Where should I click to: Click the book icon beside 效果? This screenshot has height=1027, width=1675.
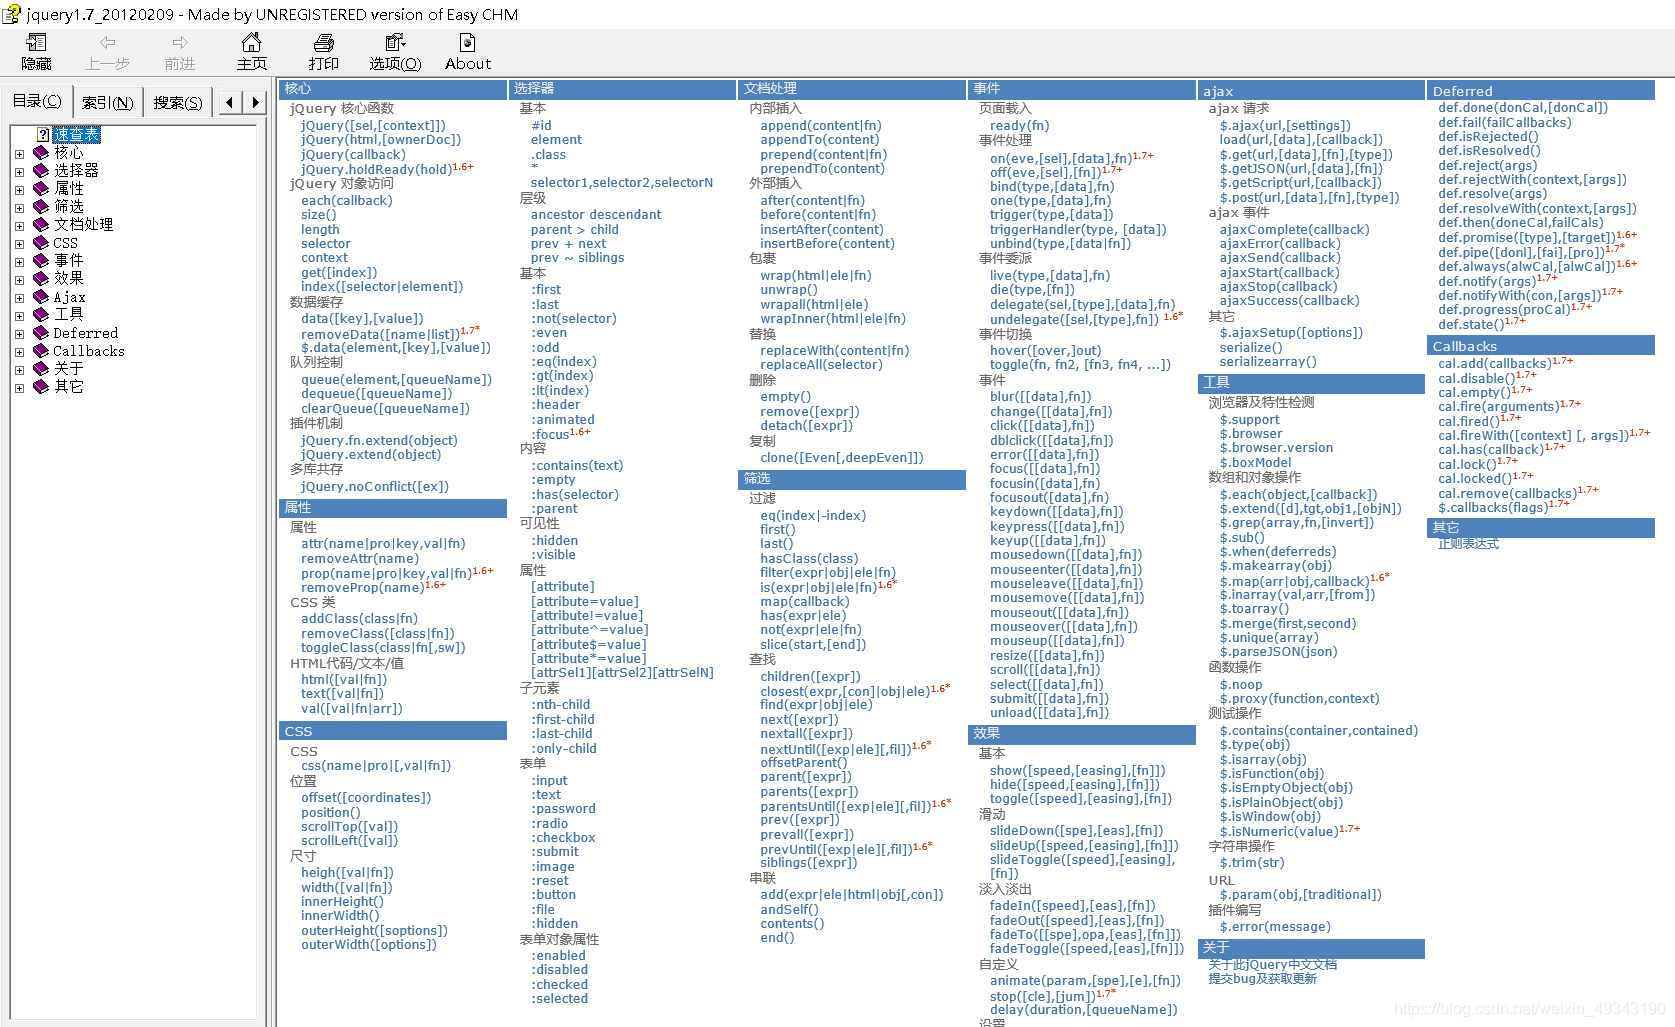tap(41, 278)
